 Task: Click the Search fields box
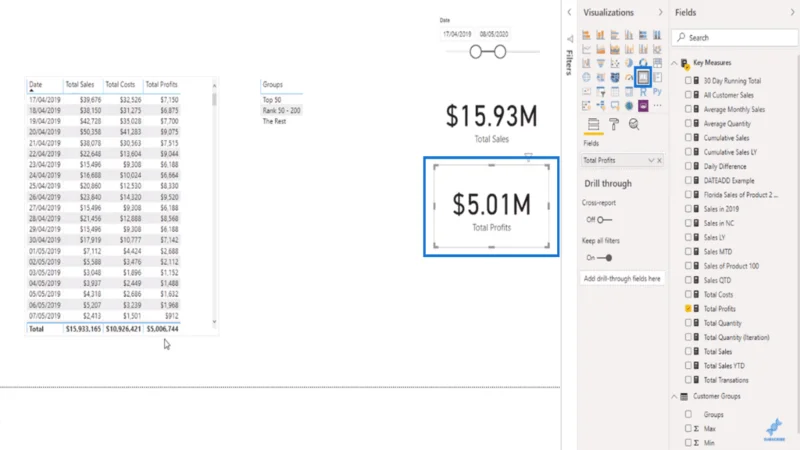pos(735,38)
